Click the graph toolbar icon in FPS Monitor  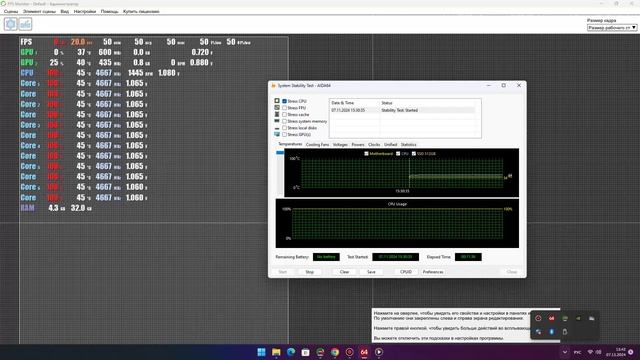click(25, 24)
